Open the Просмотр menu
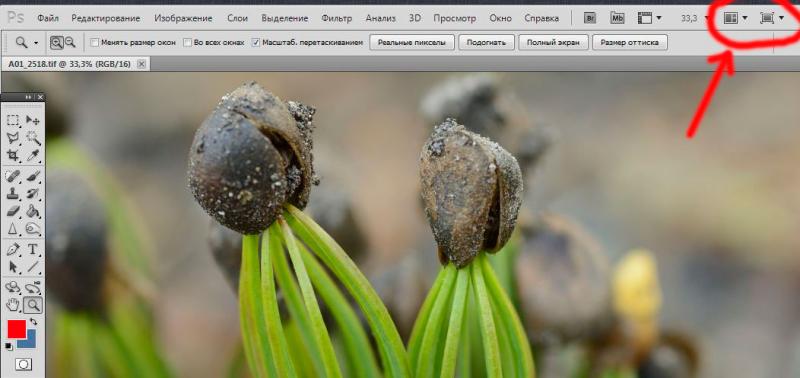 tap(455, 18)
